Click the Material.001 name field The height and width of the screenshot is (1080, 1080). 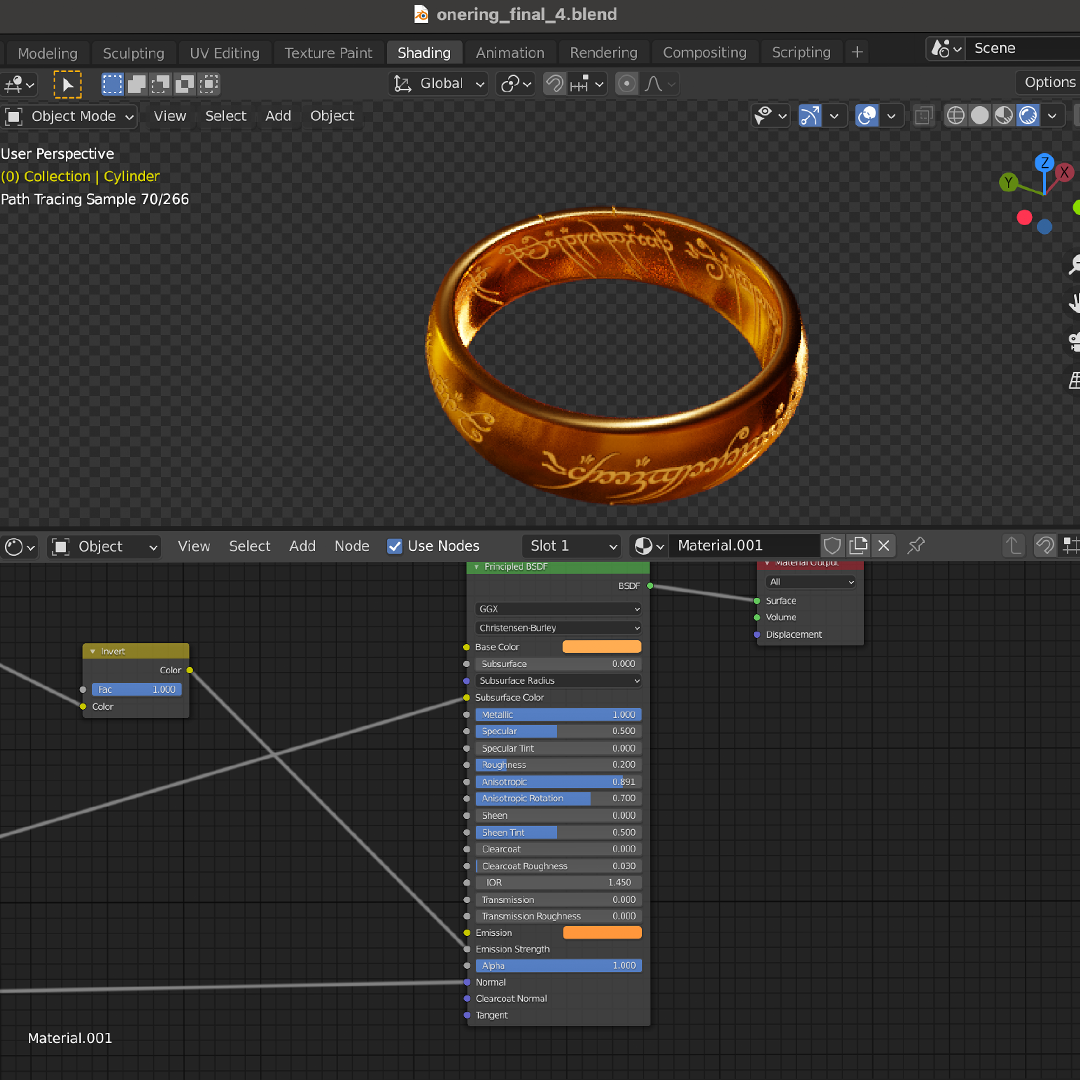[x=744, y=546]
